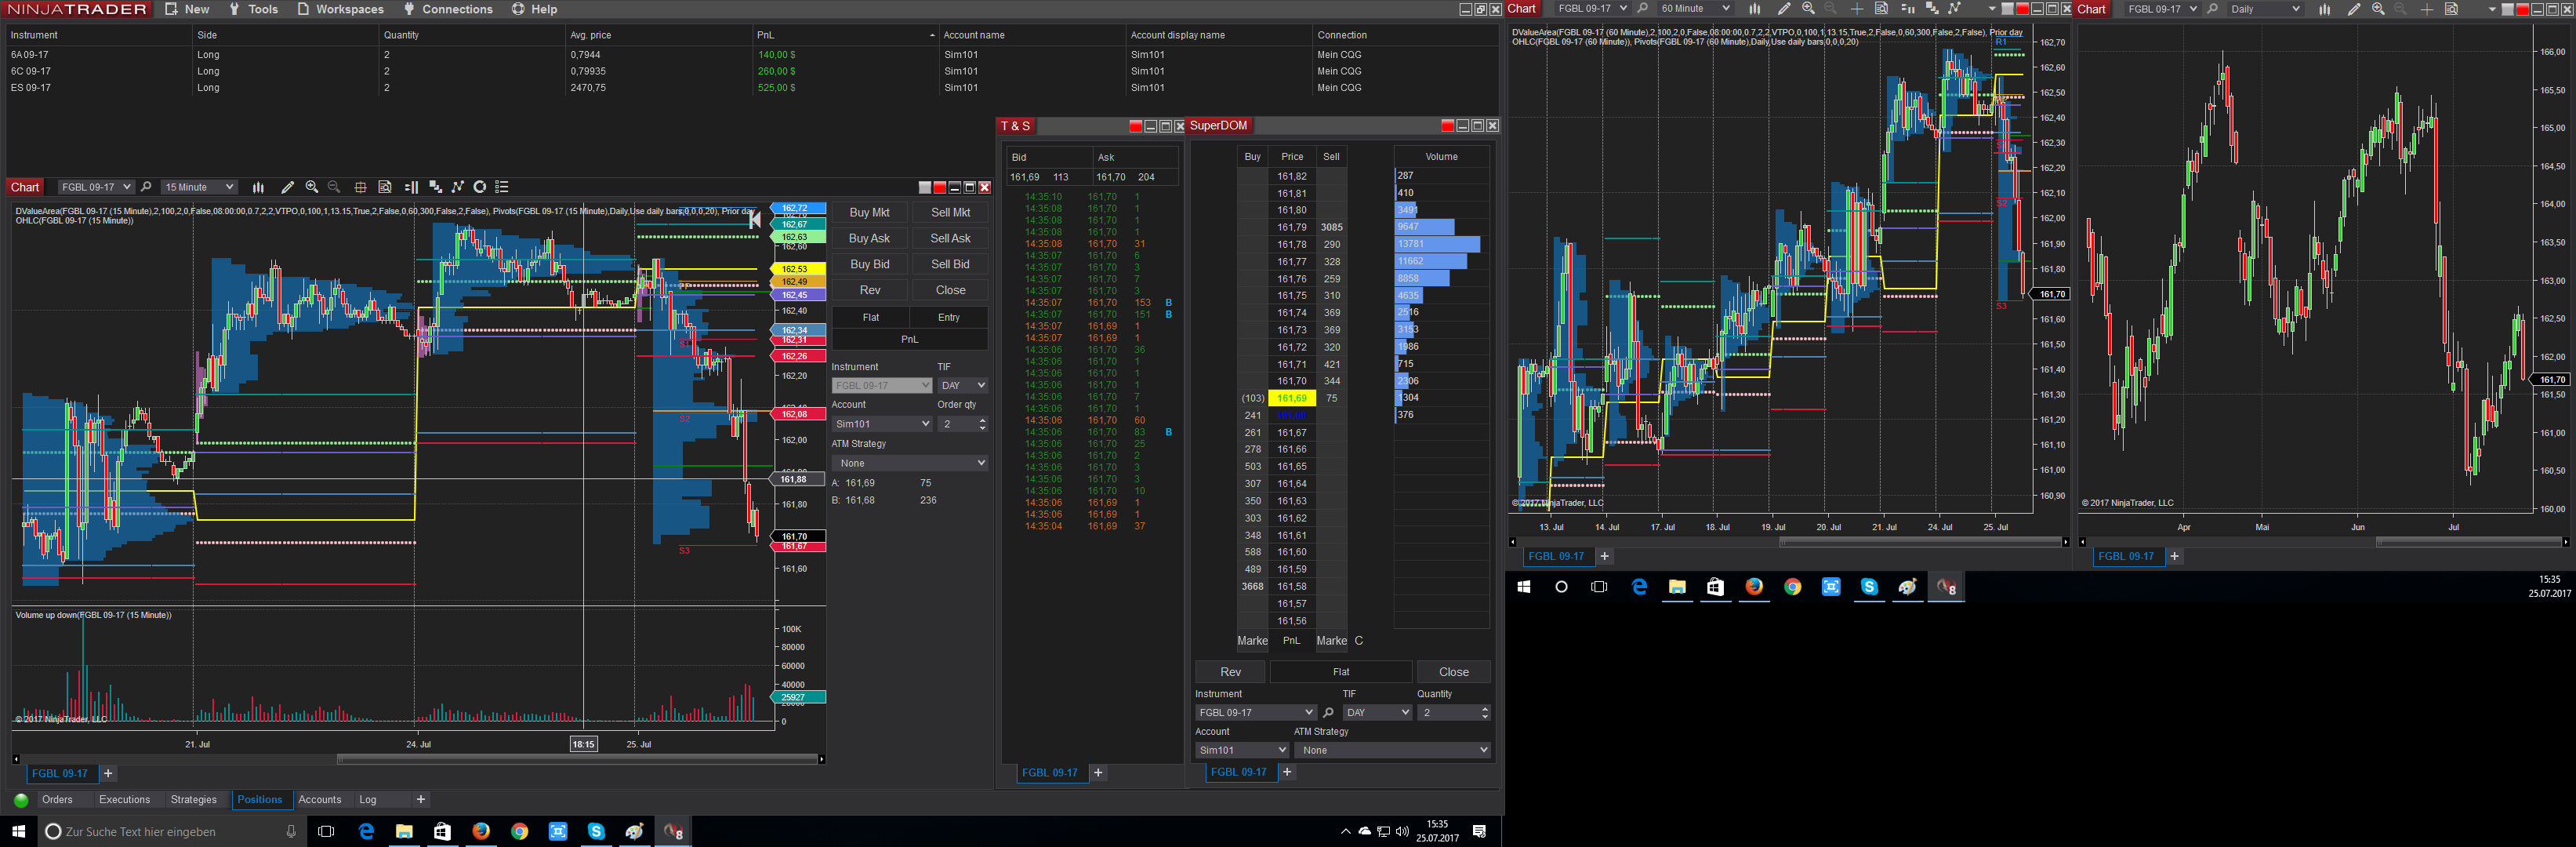Click Rev button in SuperDOM
This screenshot has width=2576, height=847.
tap(1230, 672)
